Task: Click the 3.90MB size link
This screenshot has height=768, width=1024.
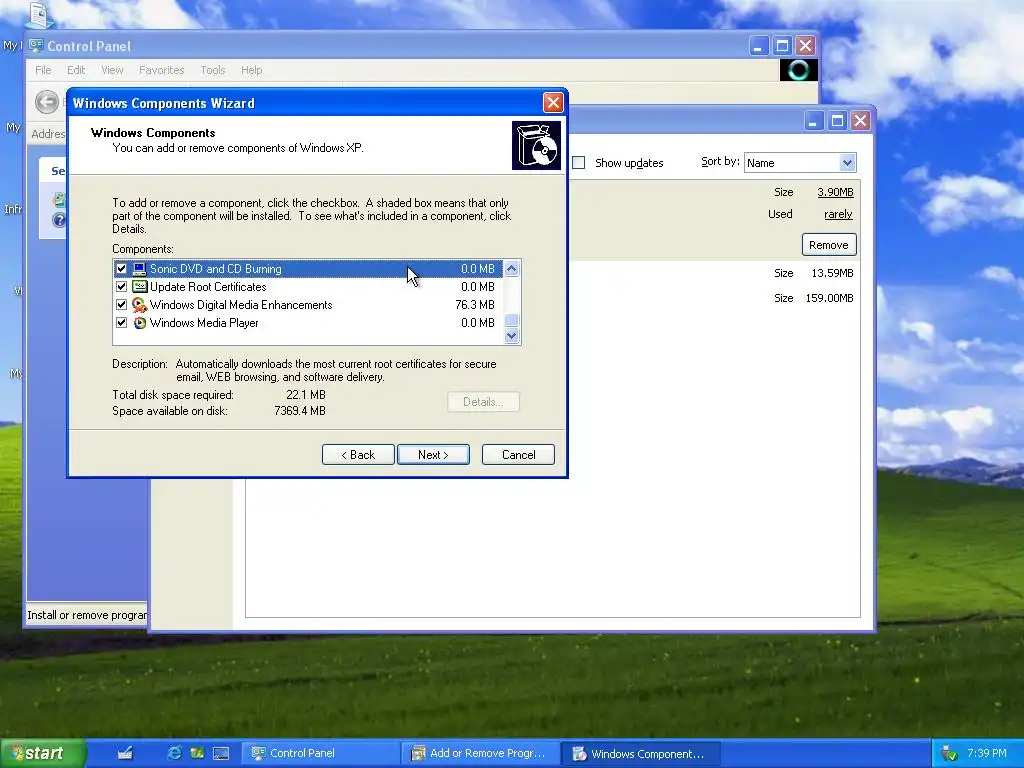Action: tap(835, 192)
